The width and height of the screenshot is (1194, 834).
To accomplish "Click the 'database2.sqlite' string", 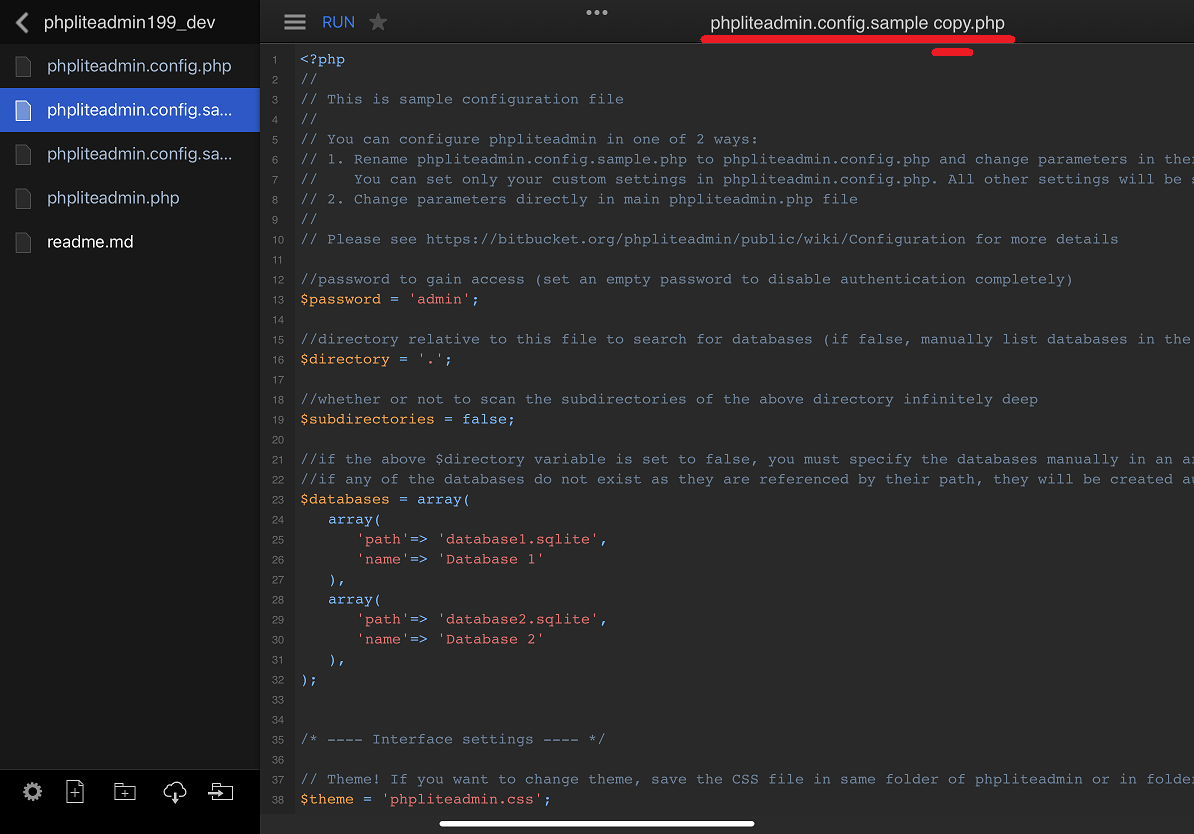I will tap(518, 619).
